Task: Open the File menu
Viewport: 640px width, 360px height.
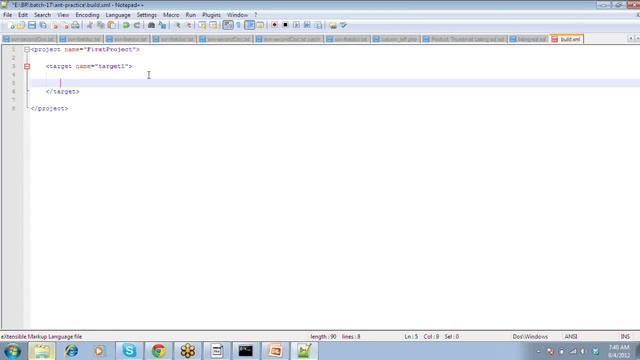Action: point(7,15)
